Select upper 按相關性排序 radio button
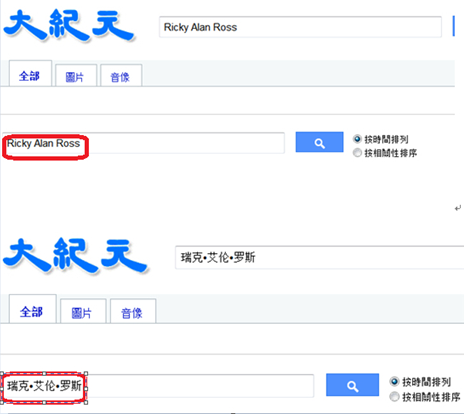464x416 pixels. tap(357, 153)
